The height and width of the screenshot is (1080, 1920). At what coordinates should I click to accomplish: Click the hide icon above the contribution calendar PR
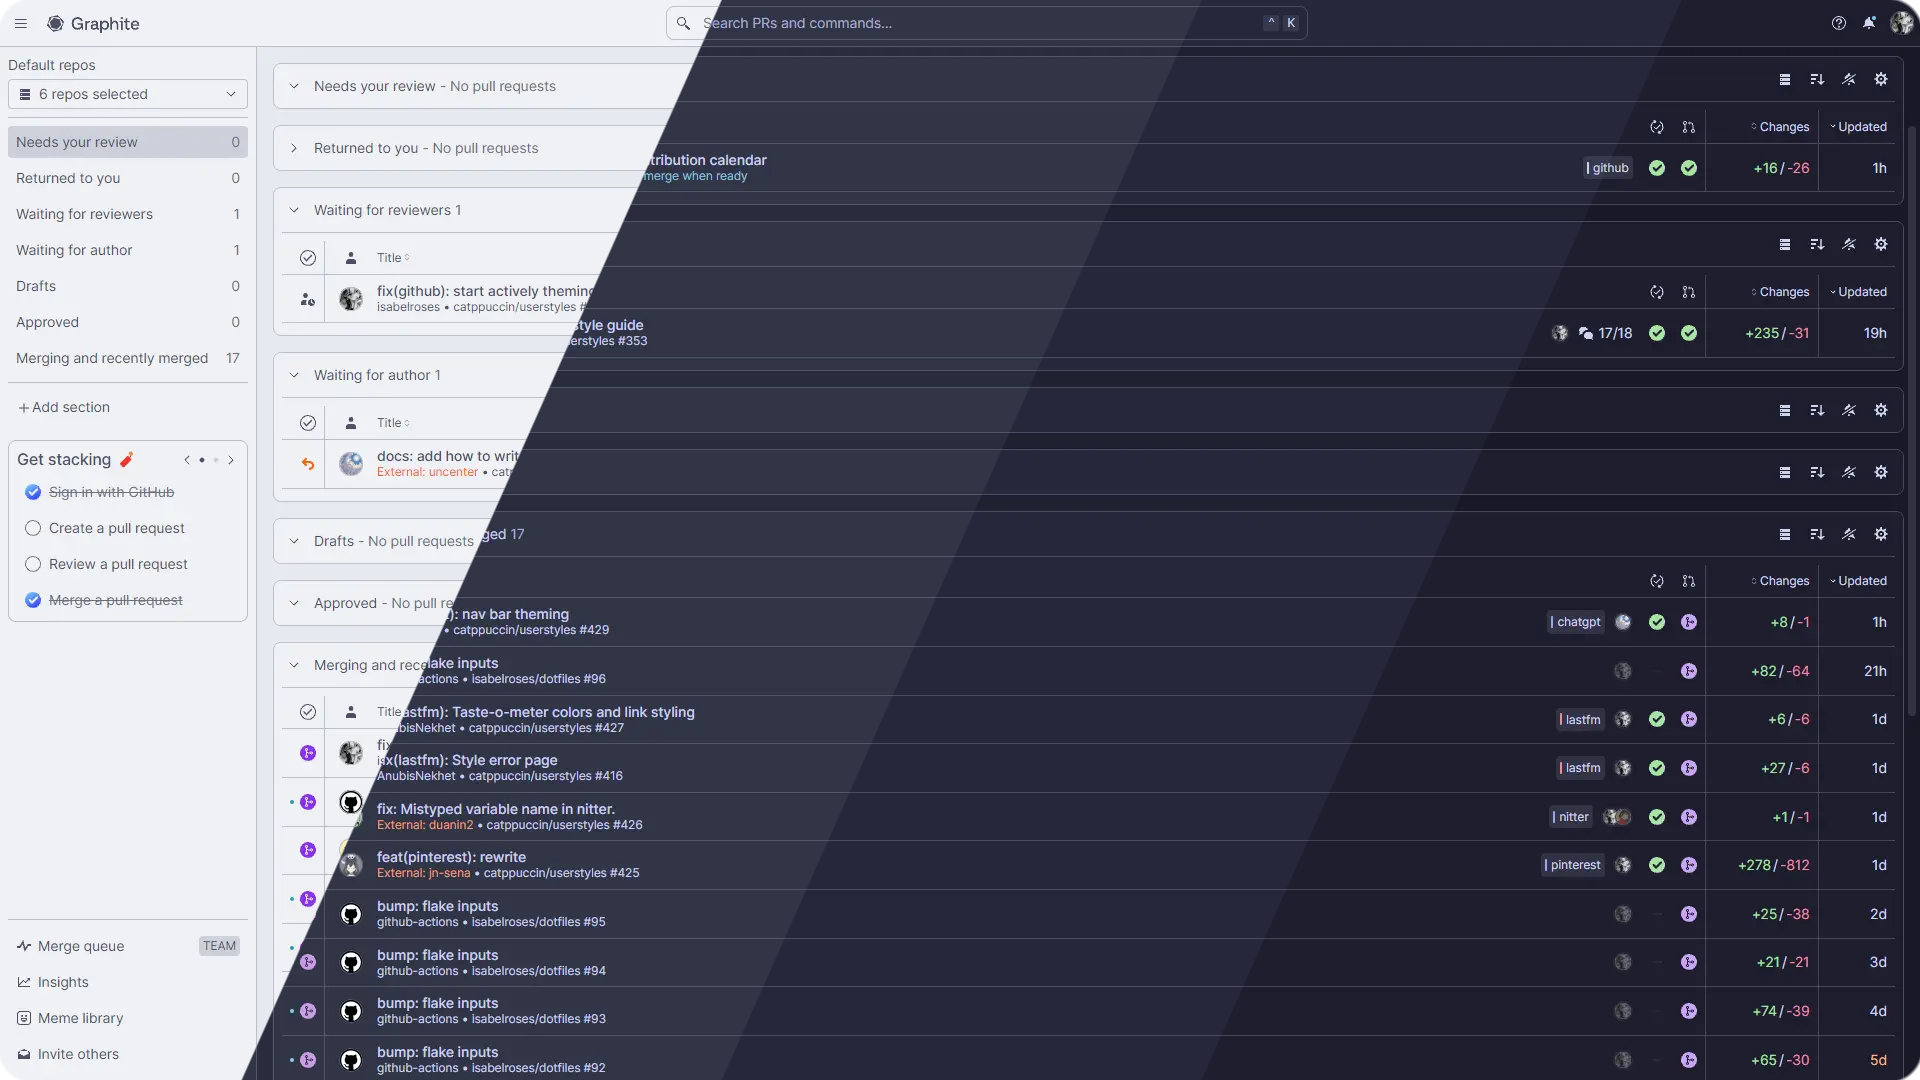[1849, 79]
